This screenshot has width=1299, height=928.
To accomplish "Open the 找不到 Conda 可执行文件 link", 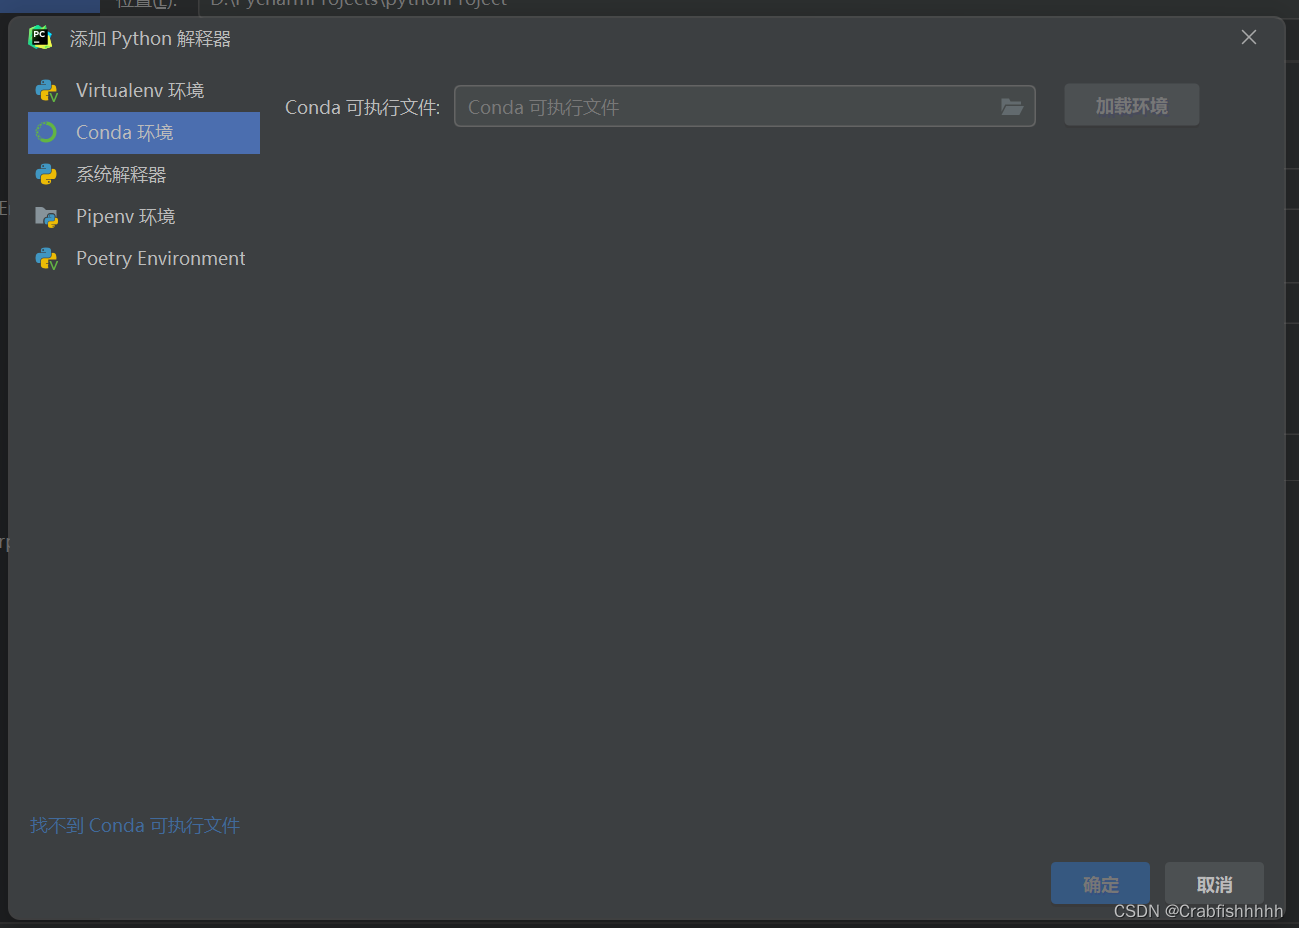I will (x=135, y=825).
